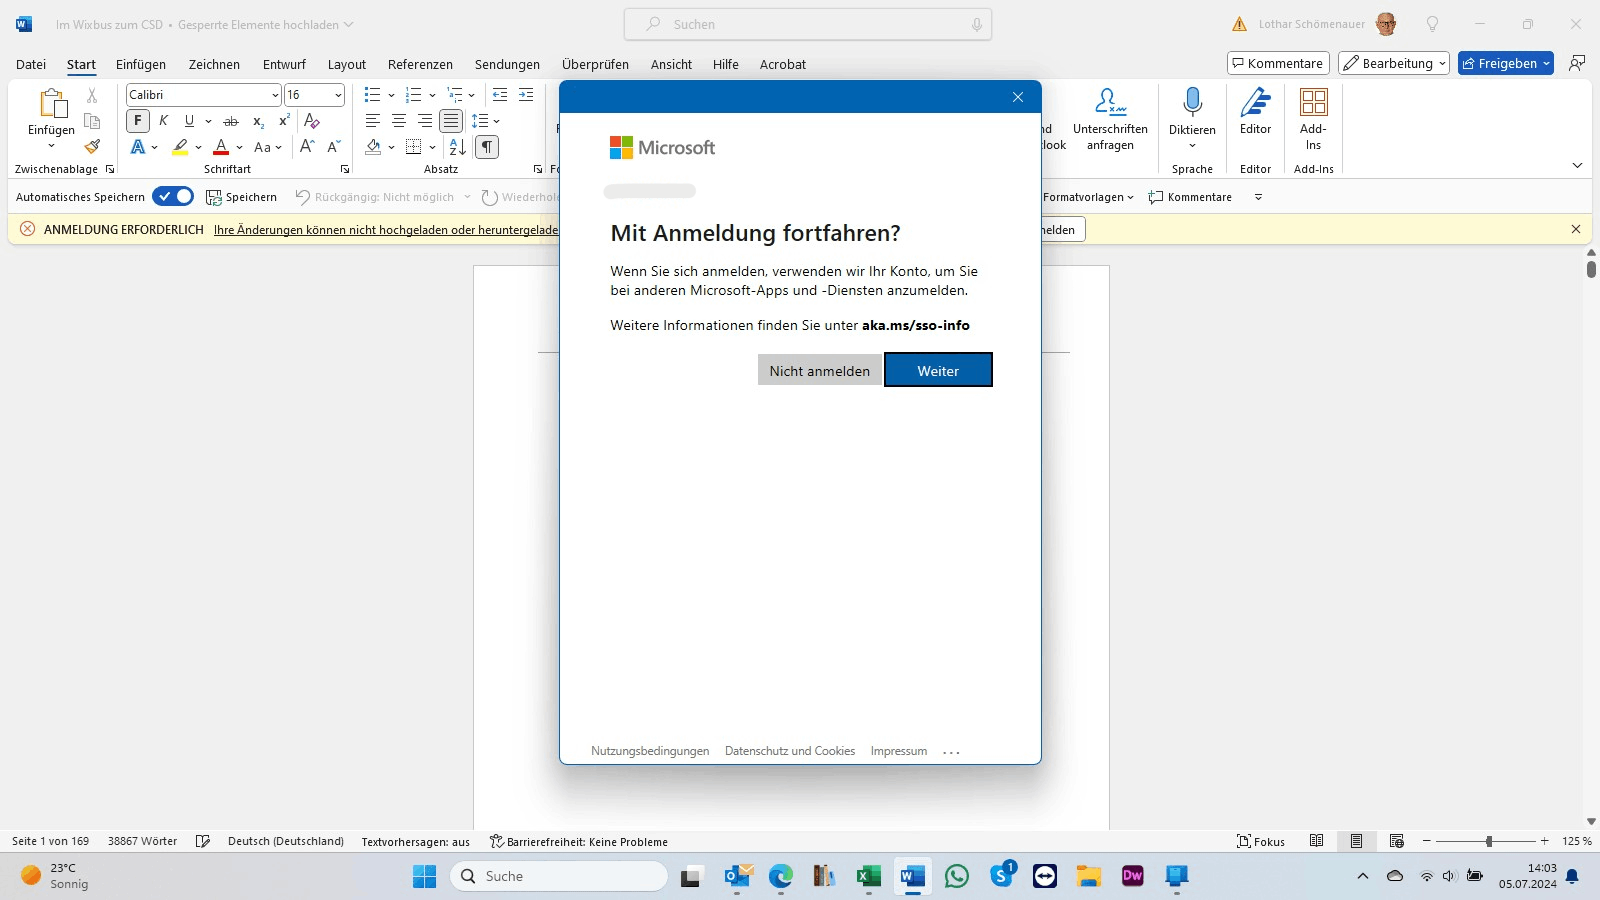The width and height of the screenshot is (1600, 900).
Task: Open the font name Calibri dropdown
Action: coord(275,95)
